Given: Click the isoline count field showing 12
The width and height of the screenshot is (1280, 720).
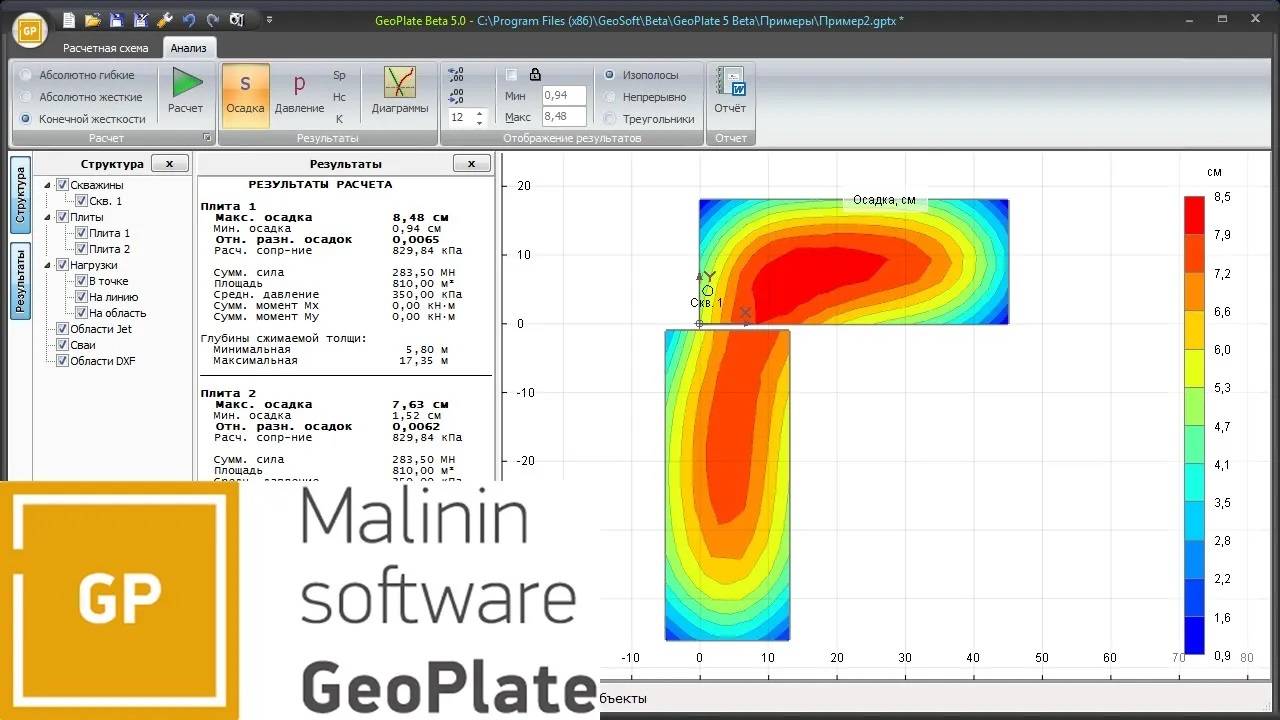Looking at the screenshot, I should (460, 117).
